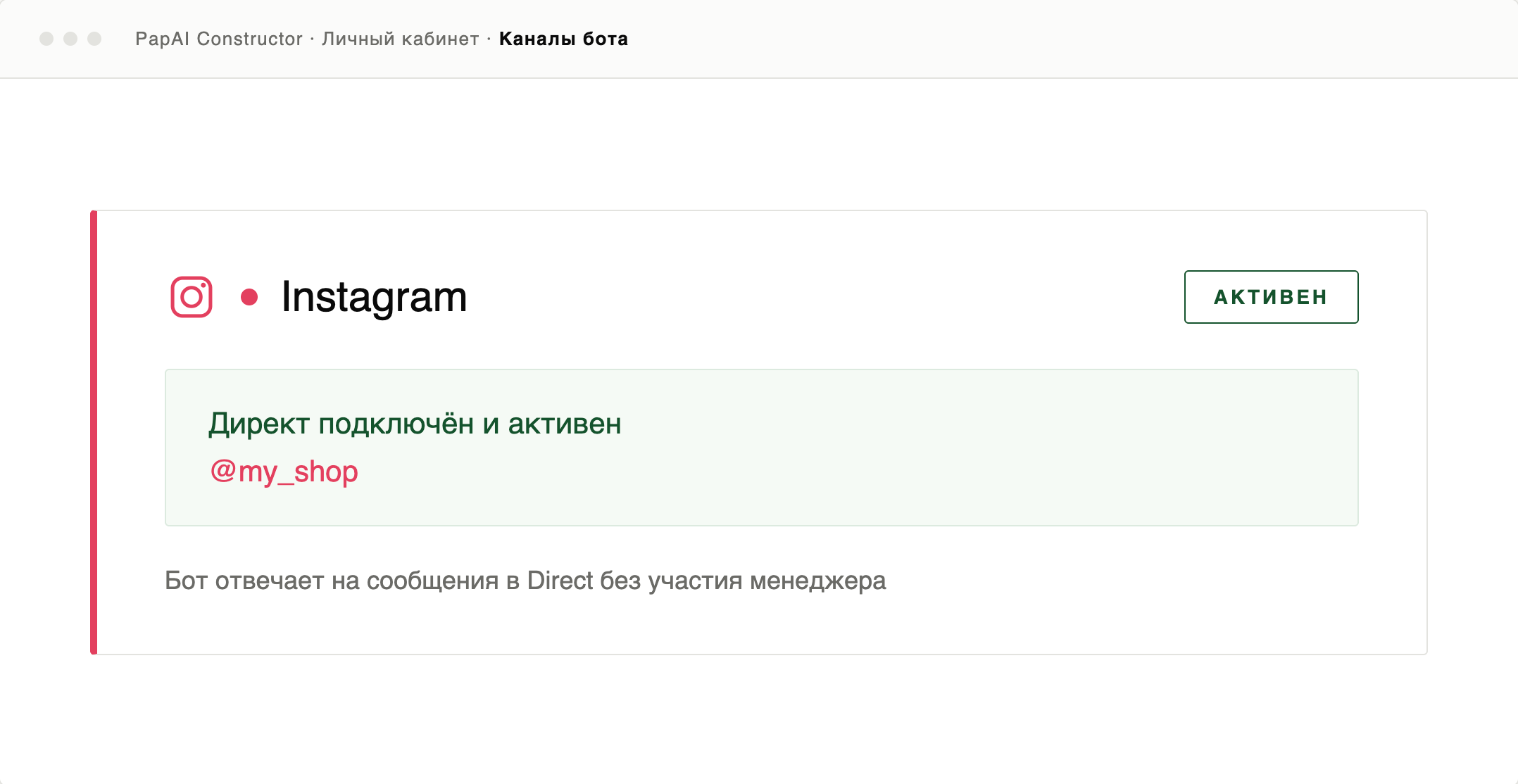Click the middle gray window control dot
1518x784 pixels.
click(x=70, y=39)
